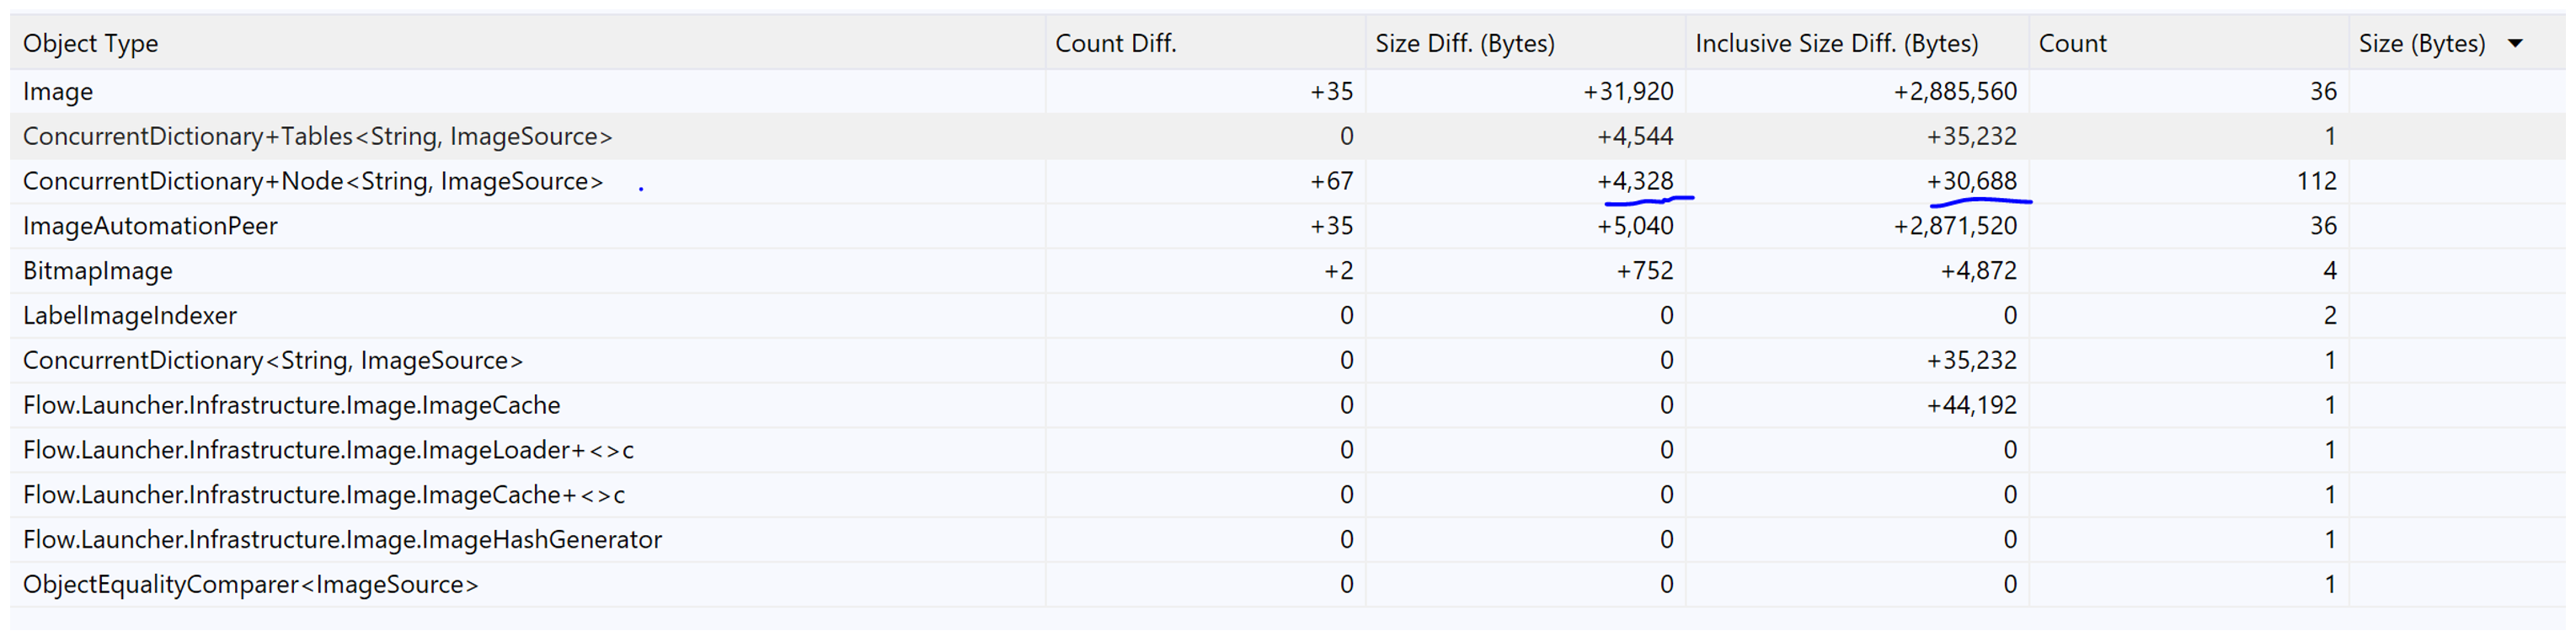Click the underlined +30,688 value

coord(1972,182)
